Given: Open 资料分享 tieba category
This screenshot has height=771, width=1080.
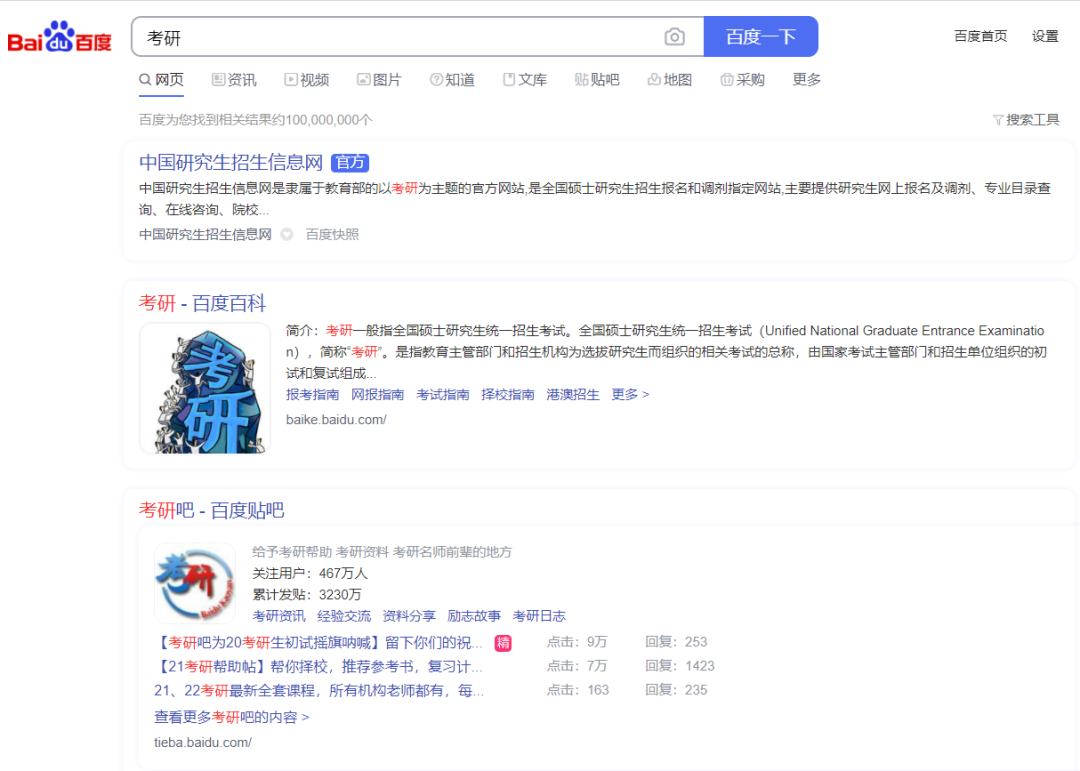Looking at the screenshot, I should (x=408, y=616).
